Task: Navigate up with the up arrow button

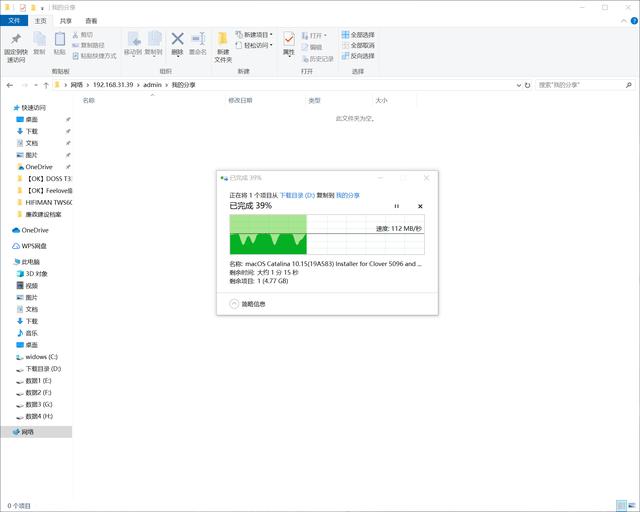Action: coord(45,85)
